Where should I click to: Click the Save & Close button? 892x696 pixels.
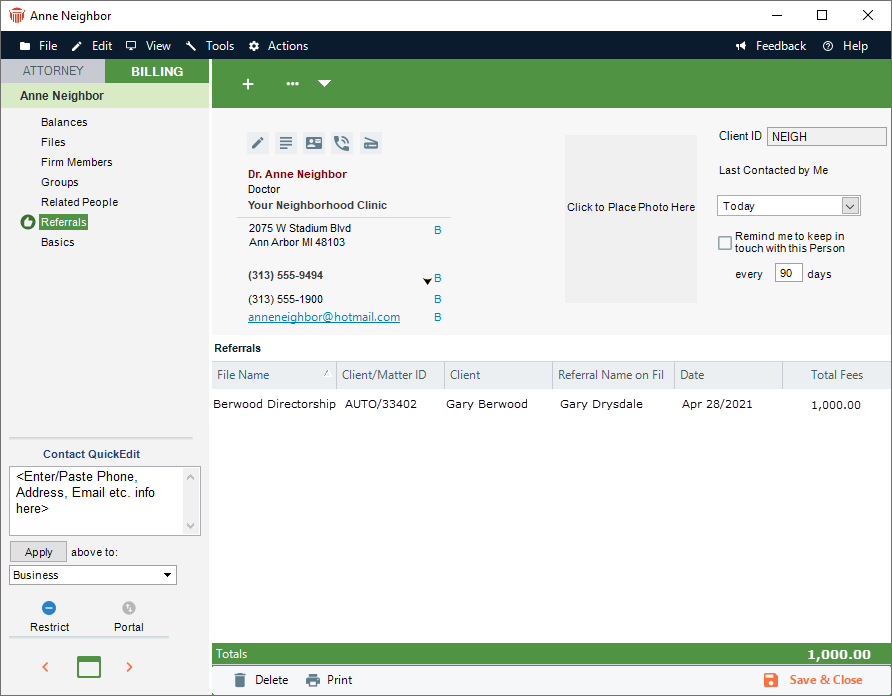click(x=813, y=680)
